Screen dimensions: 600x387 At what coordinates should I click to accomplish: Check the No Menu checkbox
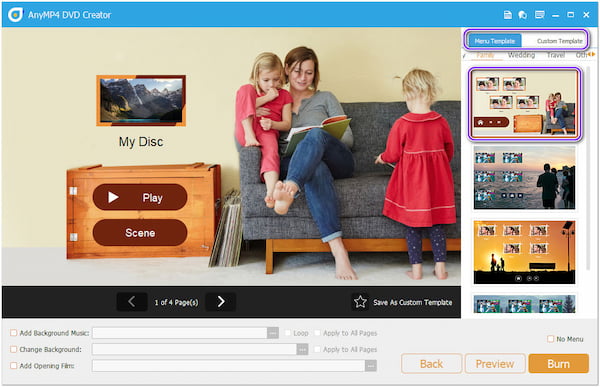tap(550, 339)
